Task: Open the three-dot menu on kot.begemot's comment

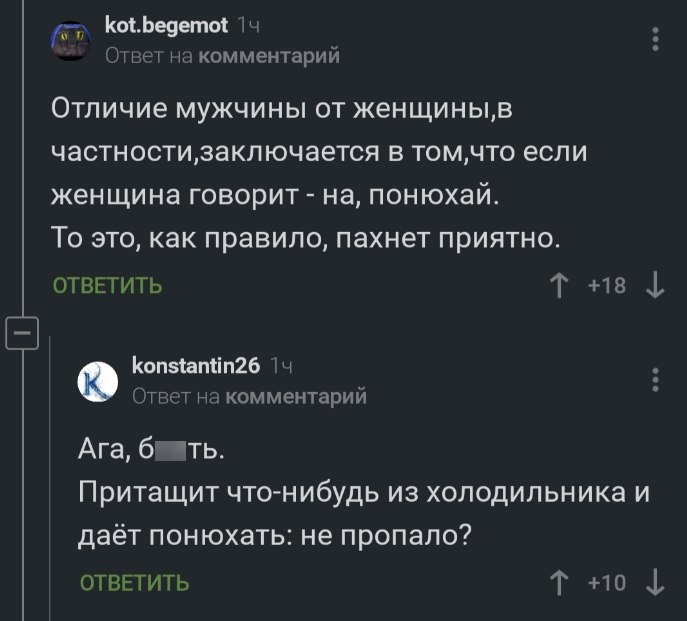Action: (x=655, y=39)
